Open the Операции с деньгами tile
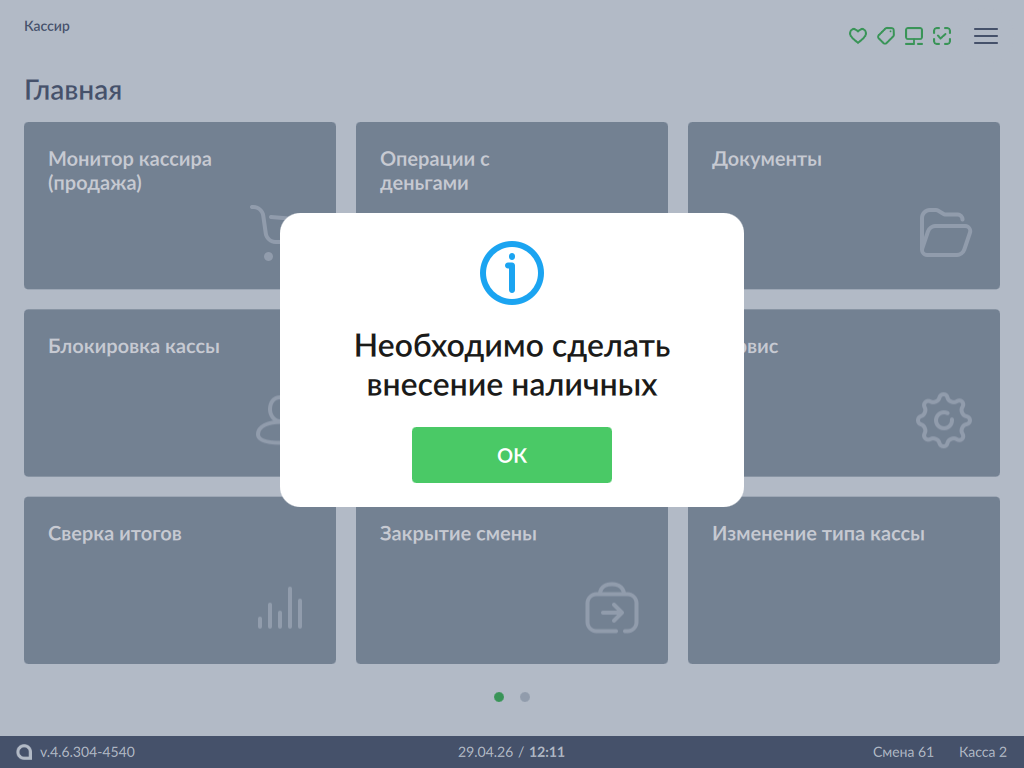Image resolution: width=1024 pixels, height=768 pixels. [x=511, y=168]
